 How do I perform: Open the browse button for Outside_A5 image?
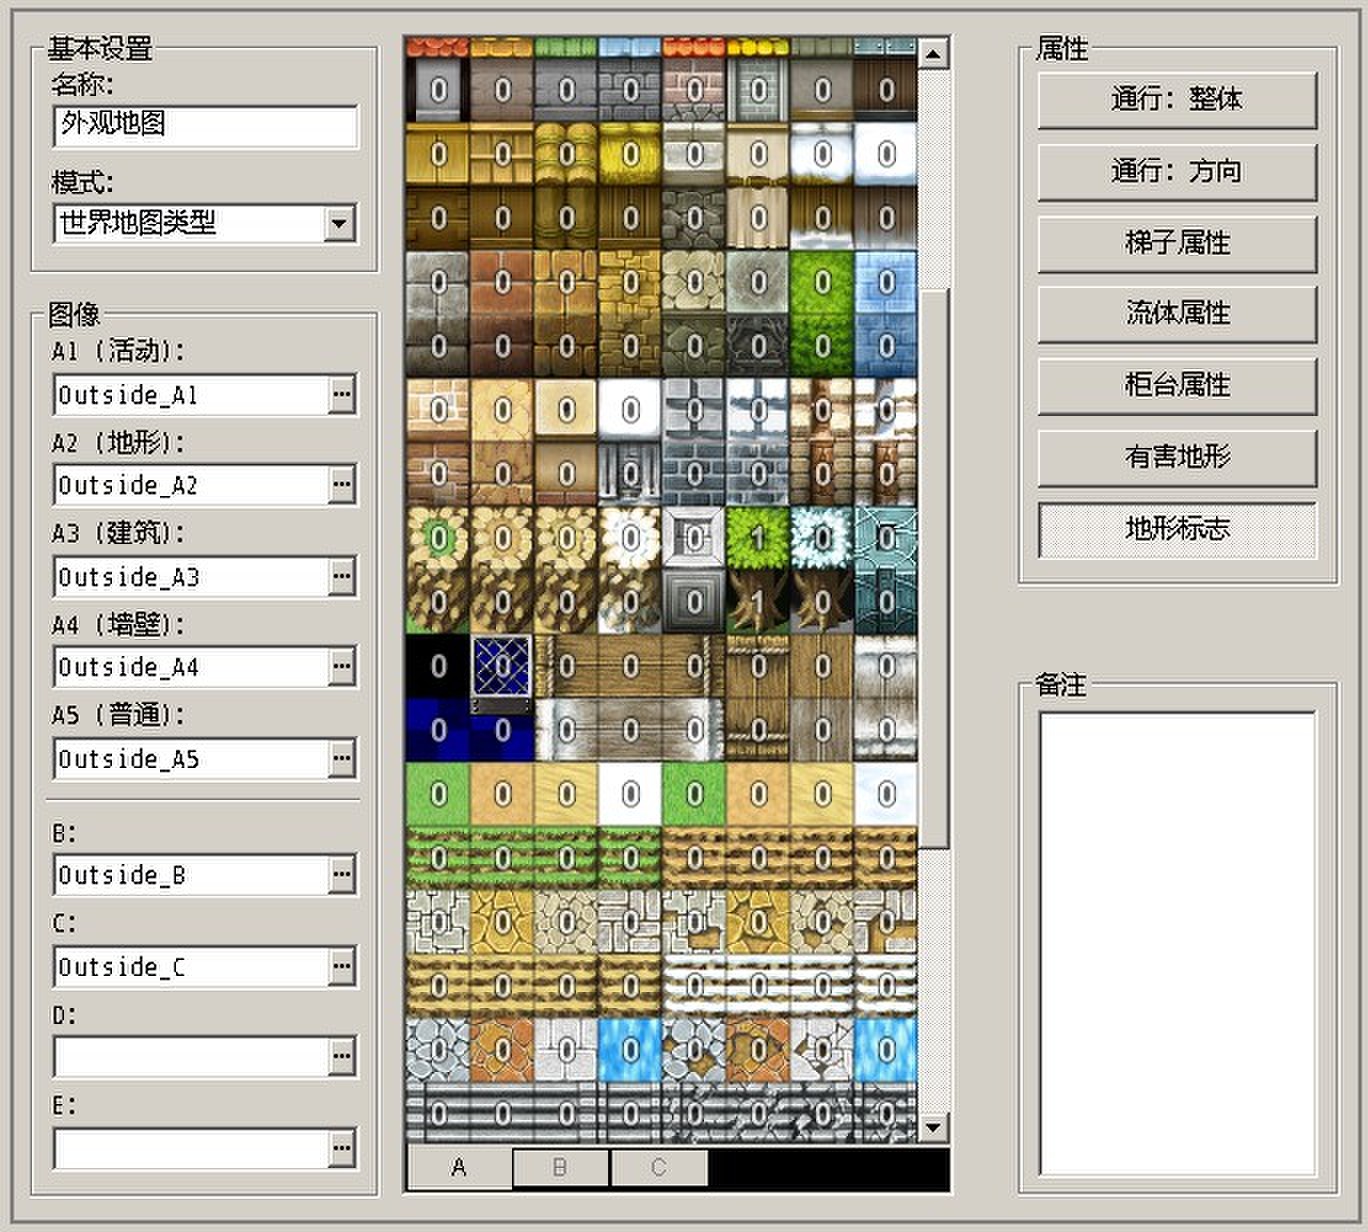pos(342,759)
